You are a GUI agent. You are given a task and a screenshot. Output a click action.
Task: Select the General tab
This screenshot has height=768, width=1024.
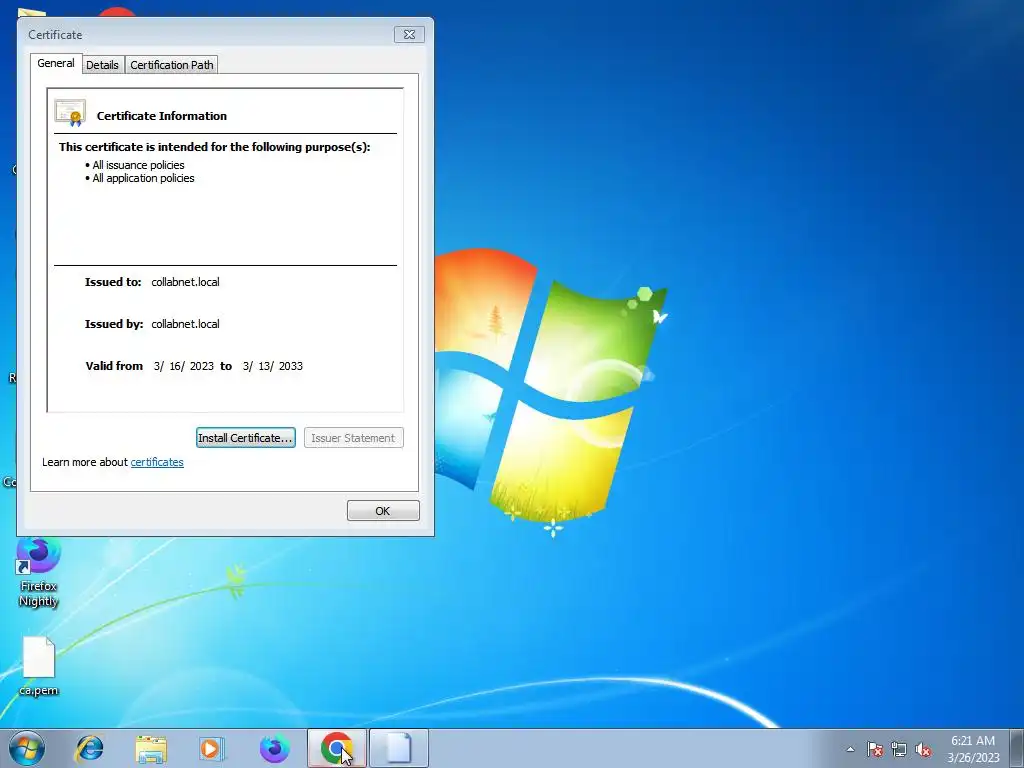[x=56, y=63]
